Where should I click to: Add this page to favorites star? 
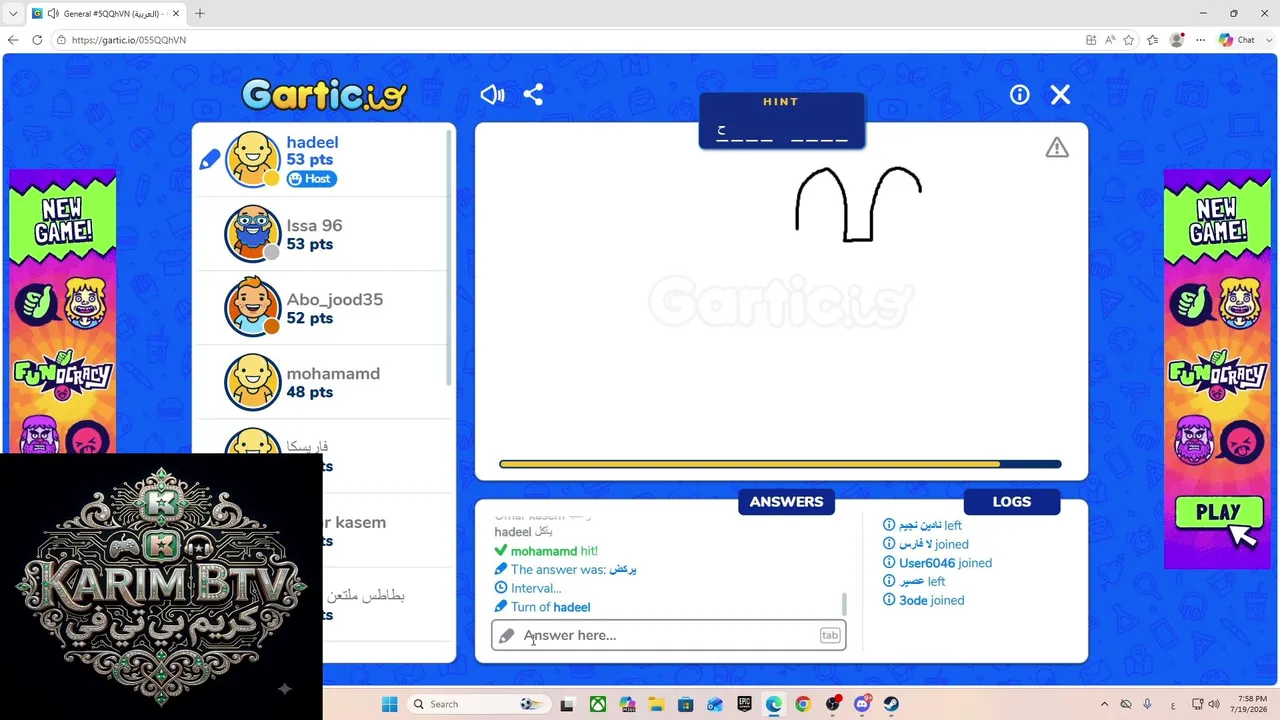[1129, 40]
